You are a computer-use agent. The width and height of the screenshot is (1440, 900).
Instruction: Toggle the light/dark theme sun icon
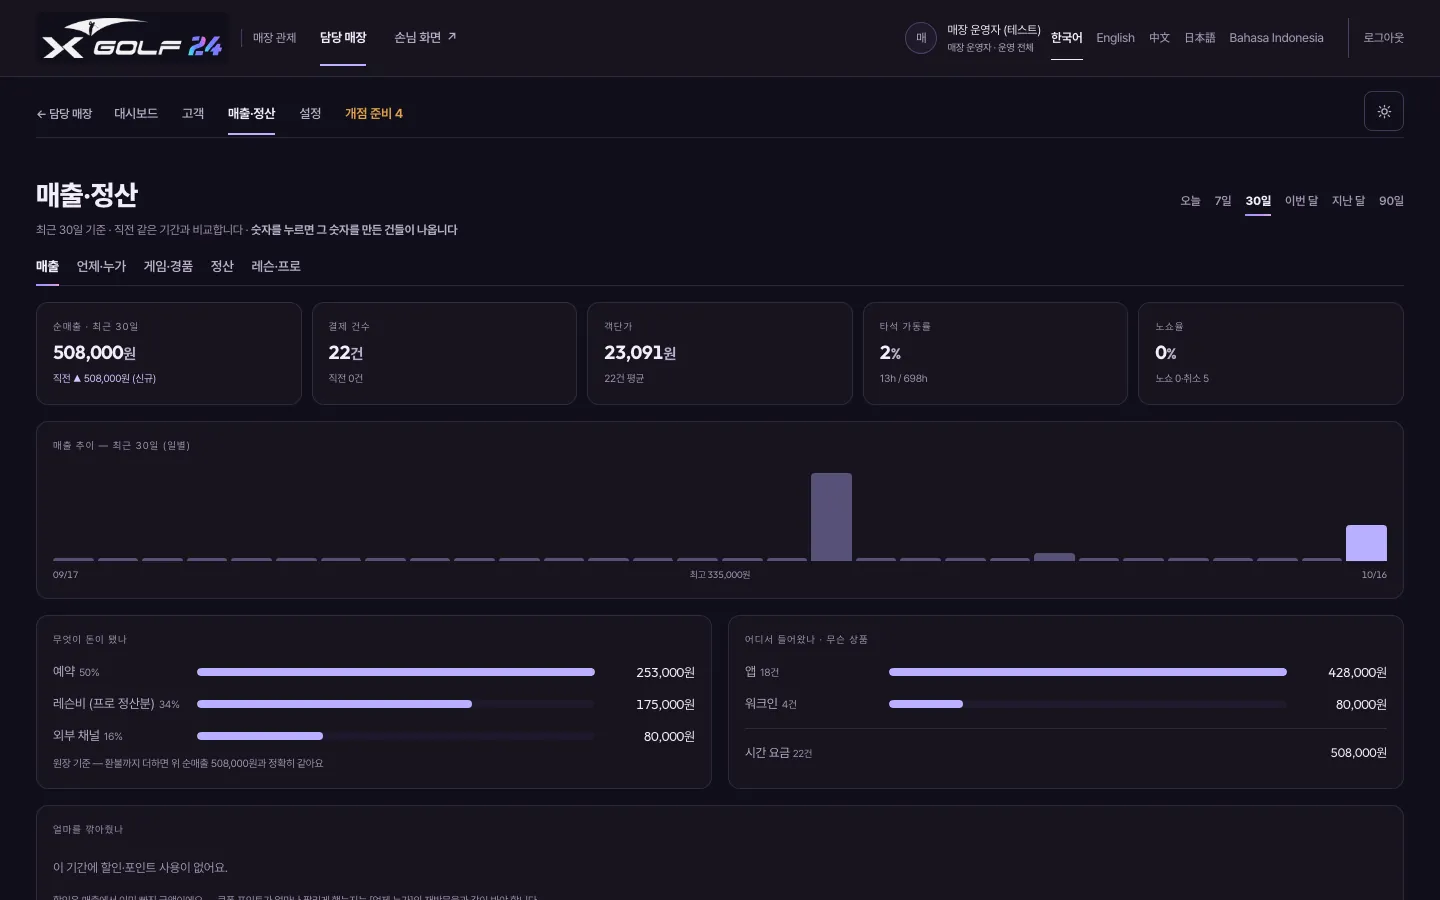(1384, 111)
